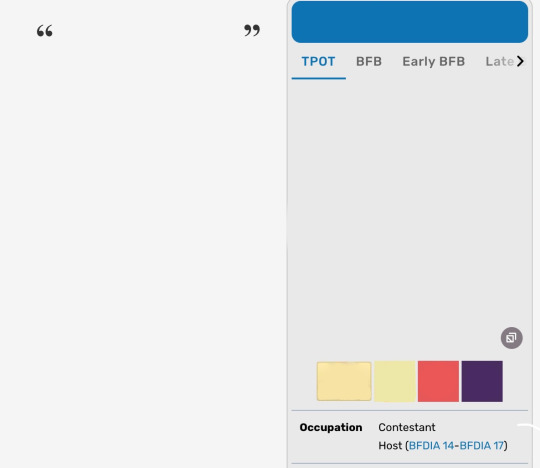Click the Contestant text
This screenshot has width=540, height=468.
(x=407, y=427)
